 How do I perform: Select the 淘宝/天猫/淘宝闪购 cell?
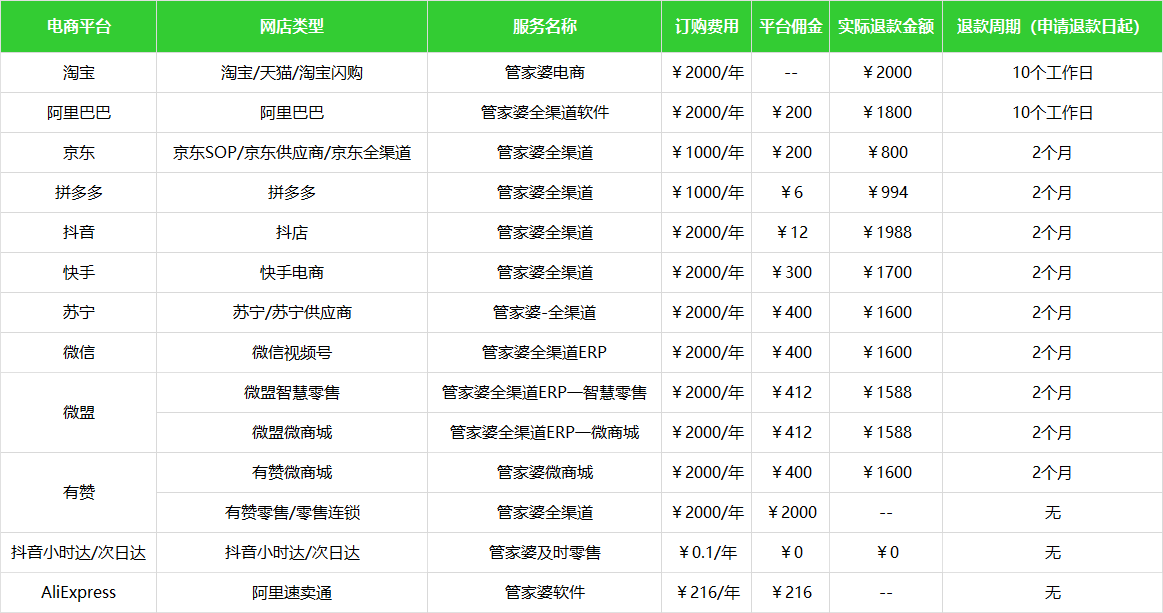[292, 73]
